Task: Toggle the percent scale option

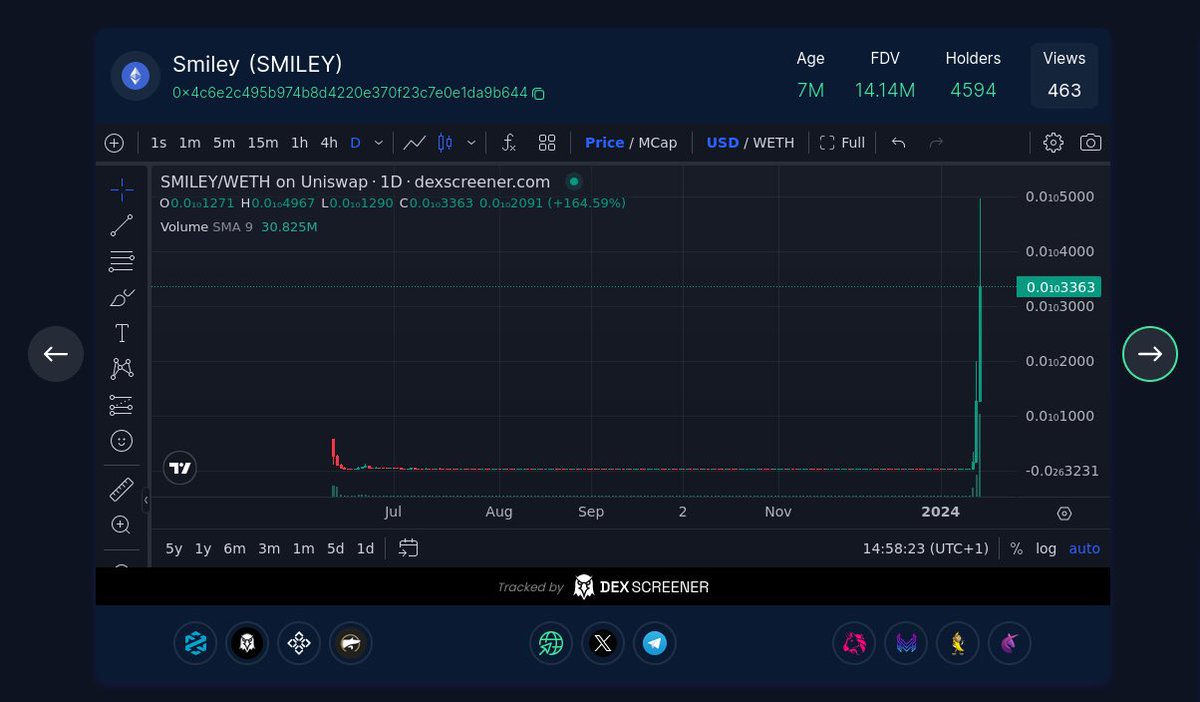Action: pyautogui.click(x=1017, y=548)
